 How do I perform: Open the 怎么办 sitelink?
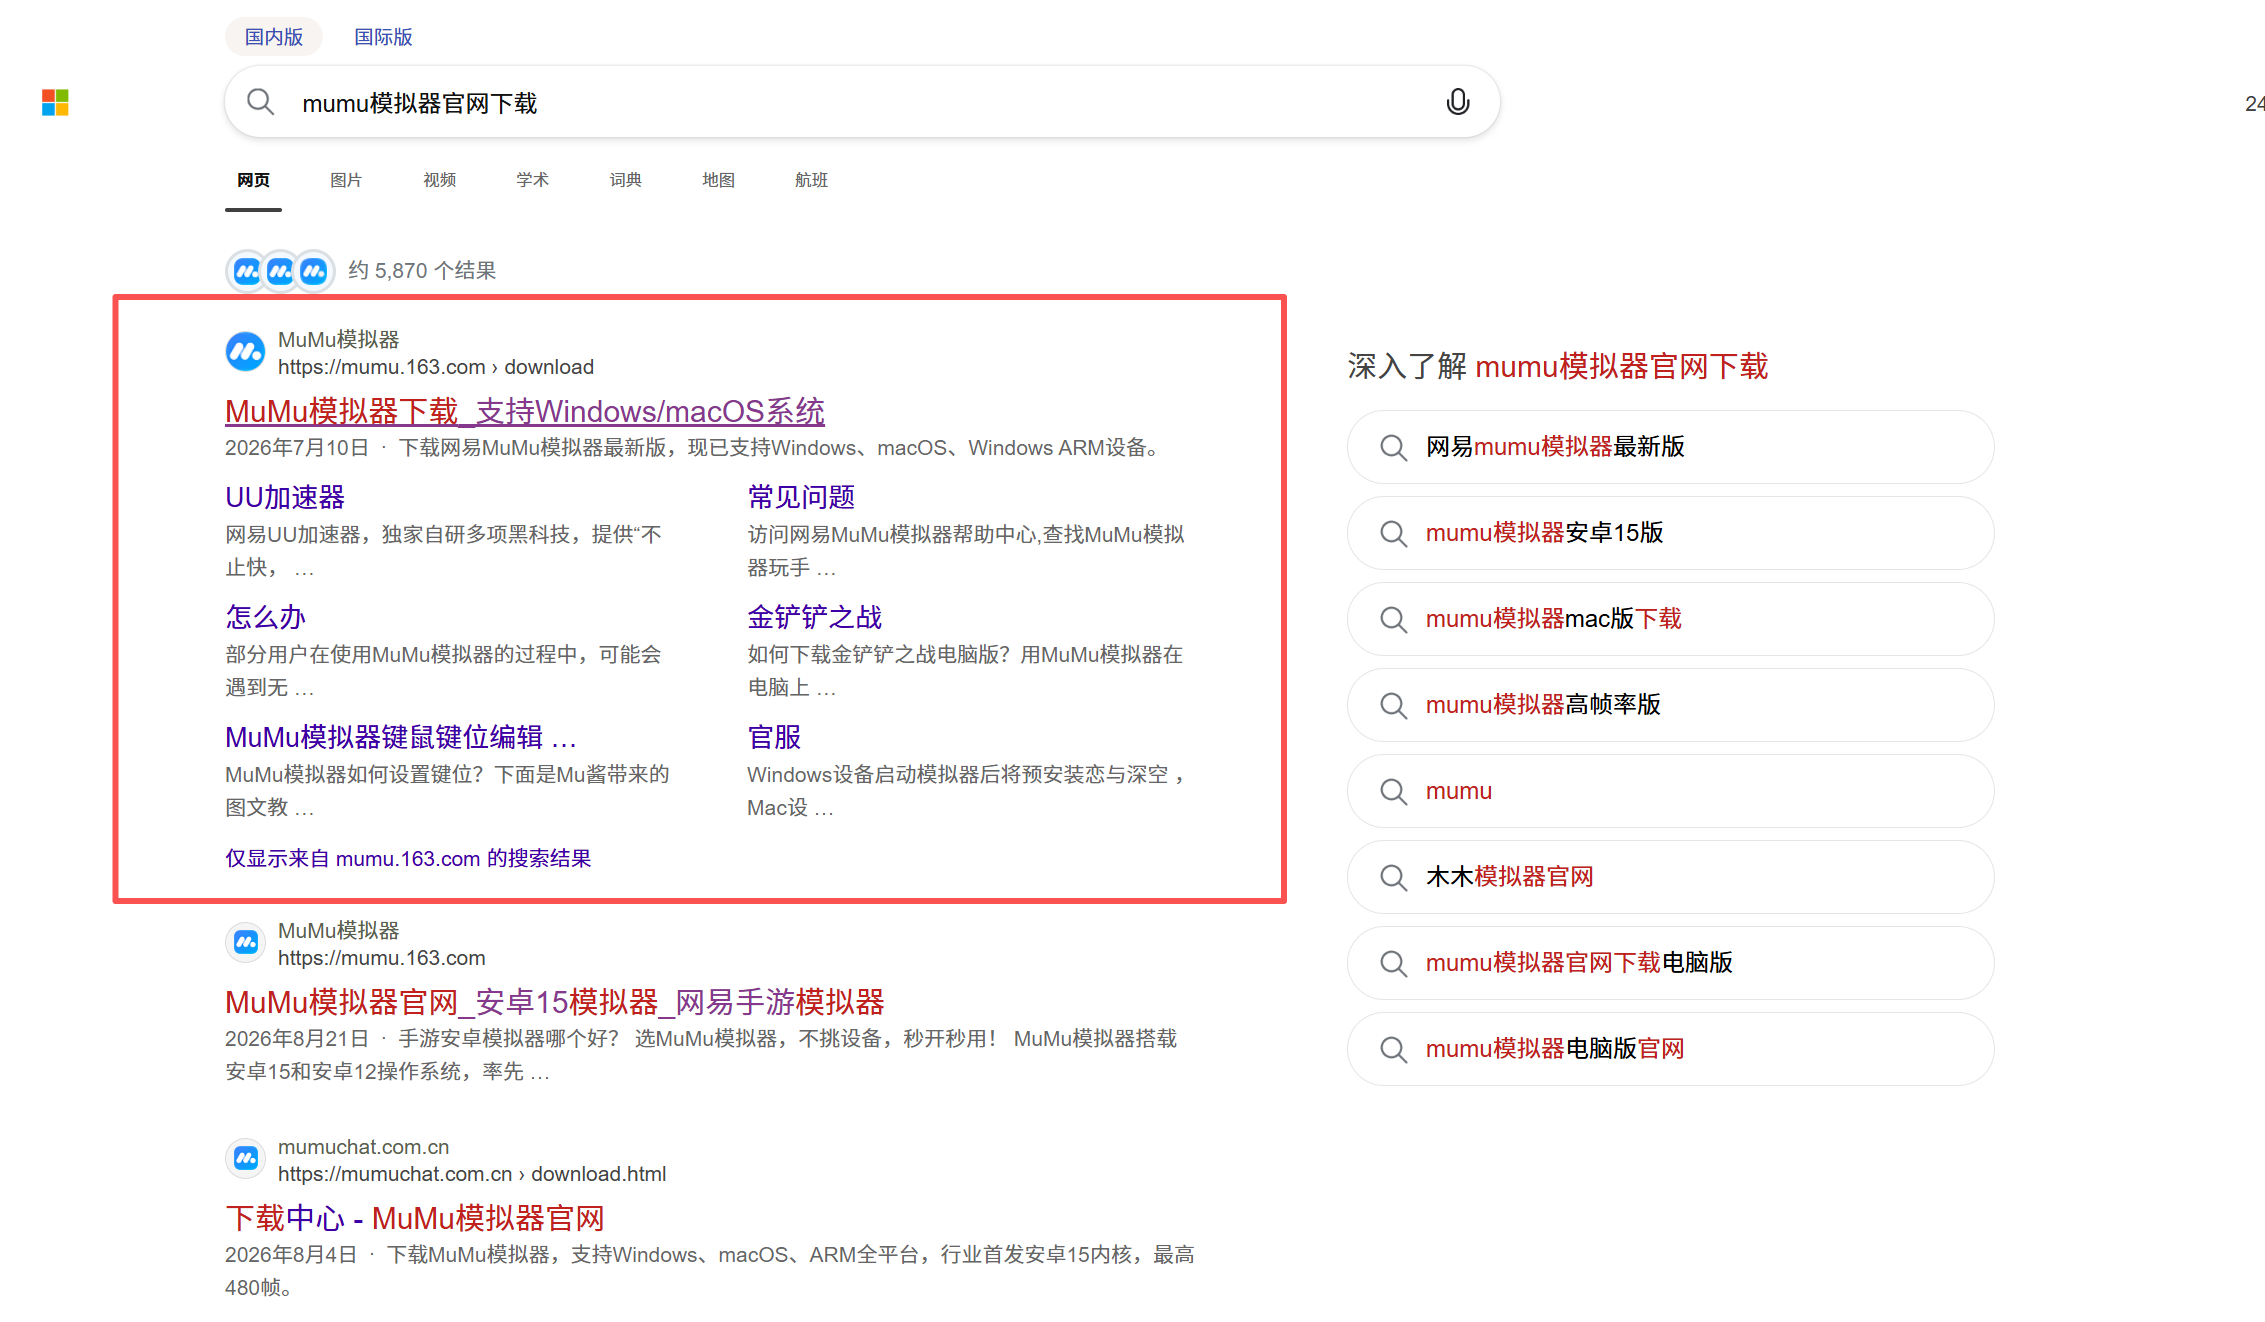pos(265,617)
